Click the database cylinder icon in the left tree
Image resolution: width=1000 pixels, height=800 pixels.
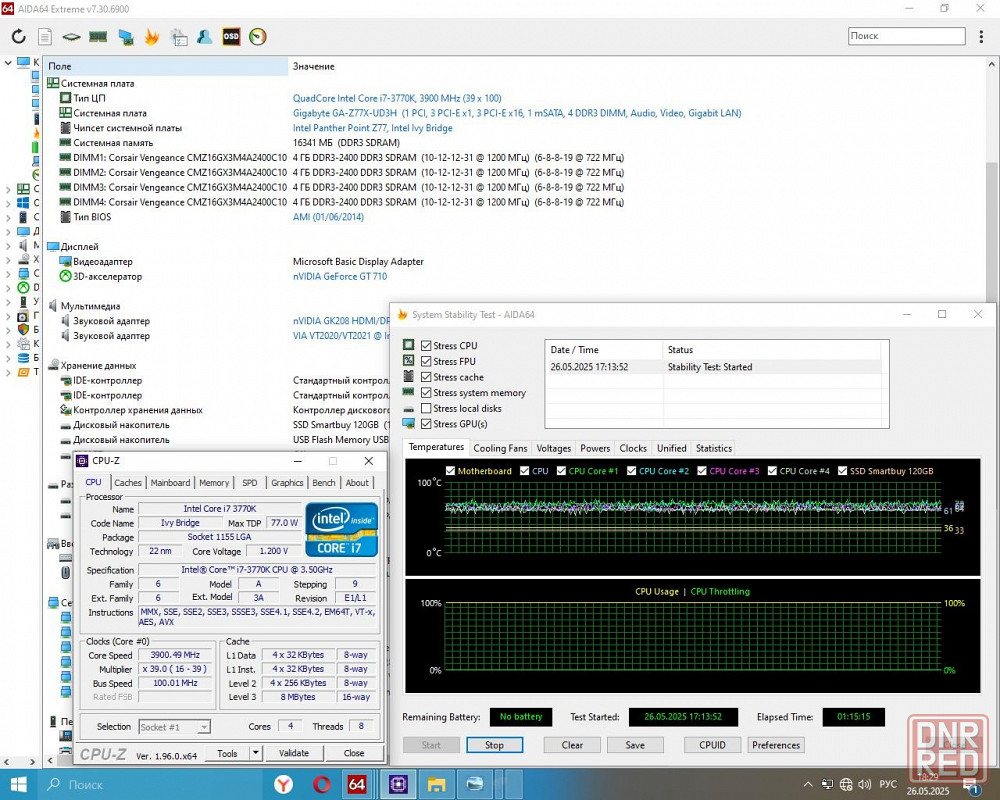click(23, 358)
